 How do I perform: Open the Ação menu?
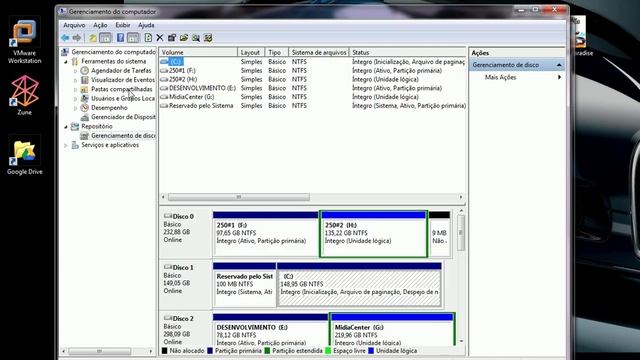click(x=100, y=25)
